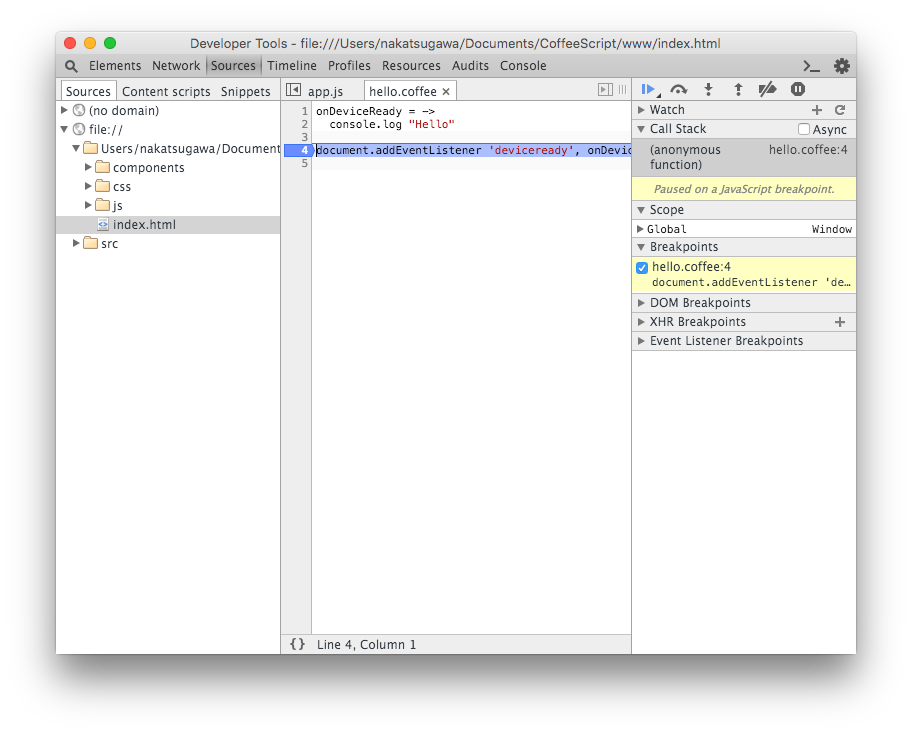Switch to the Network panel tab
This screenshot has width=912, height=734.
click(x=176, y=66)
